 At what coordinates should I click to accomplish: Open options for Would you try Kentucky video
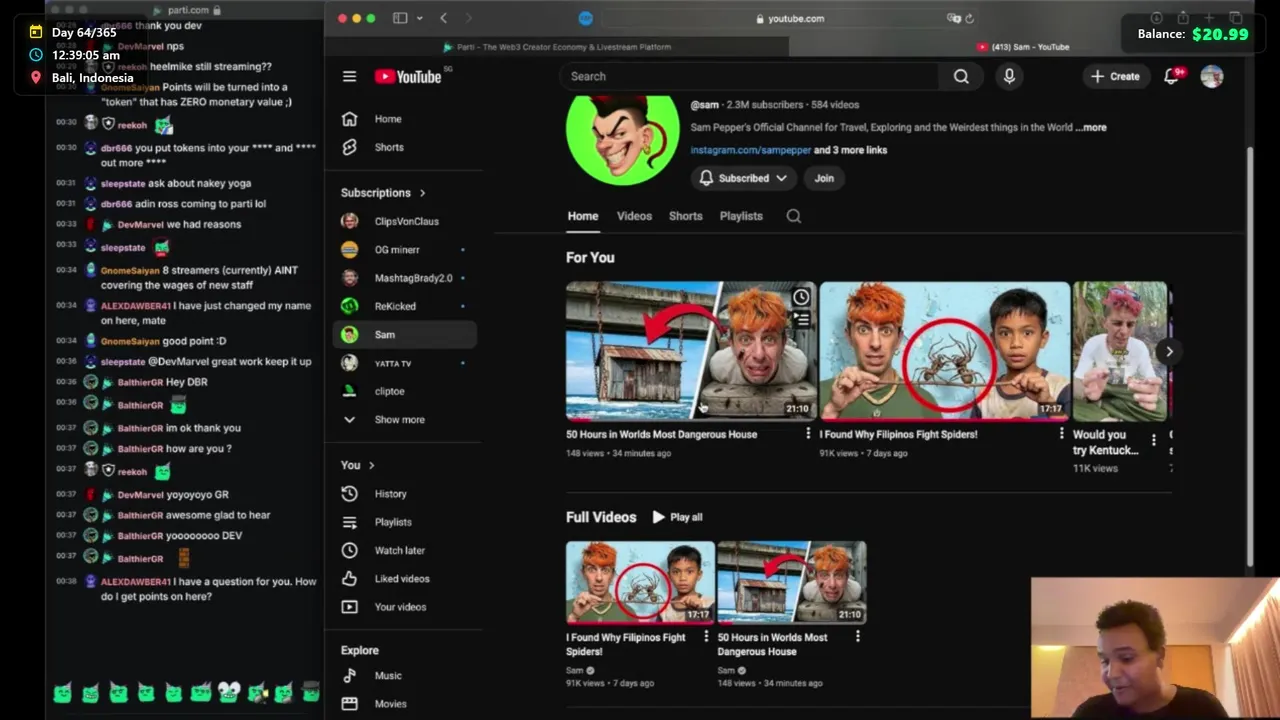pyautogui.click(x=1154, y=440)
